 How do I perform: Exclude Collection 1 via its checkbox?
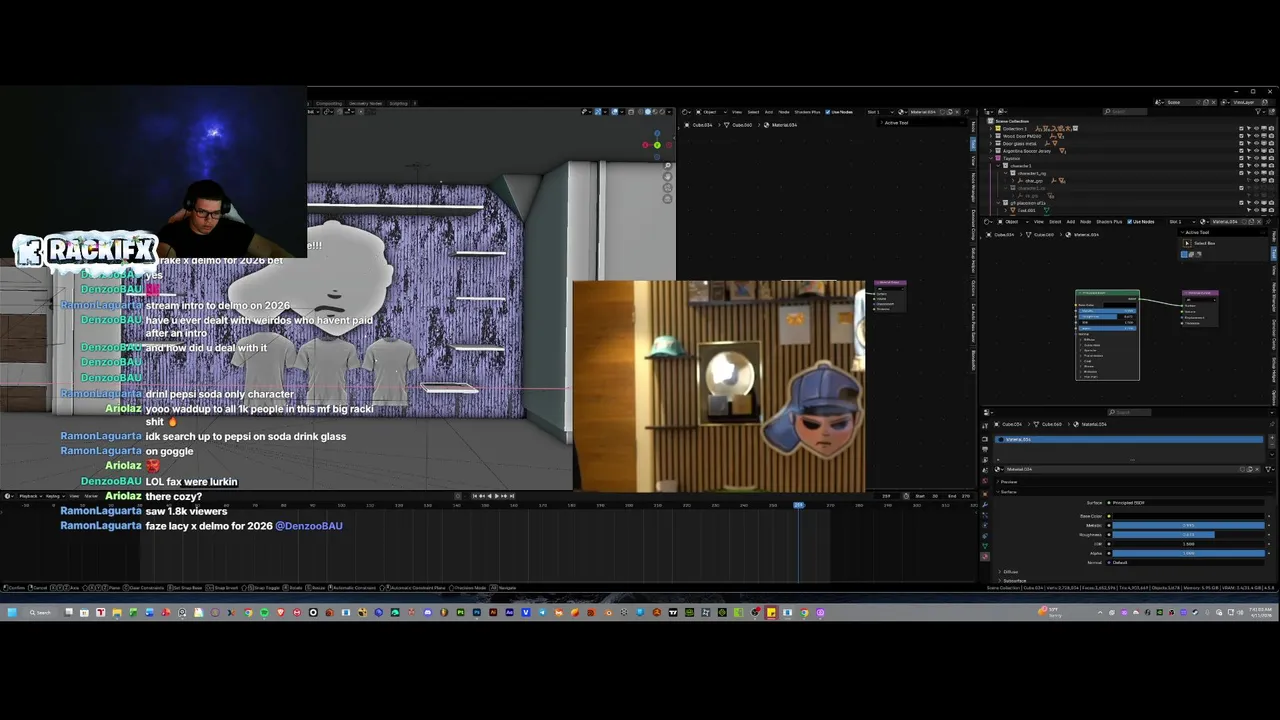pyautogui.click(x=1241, y=128)
